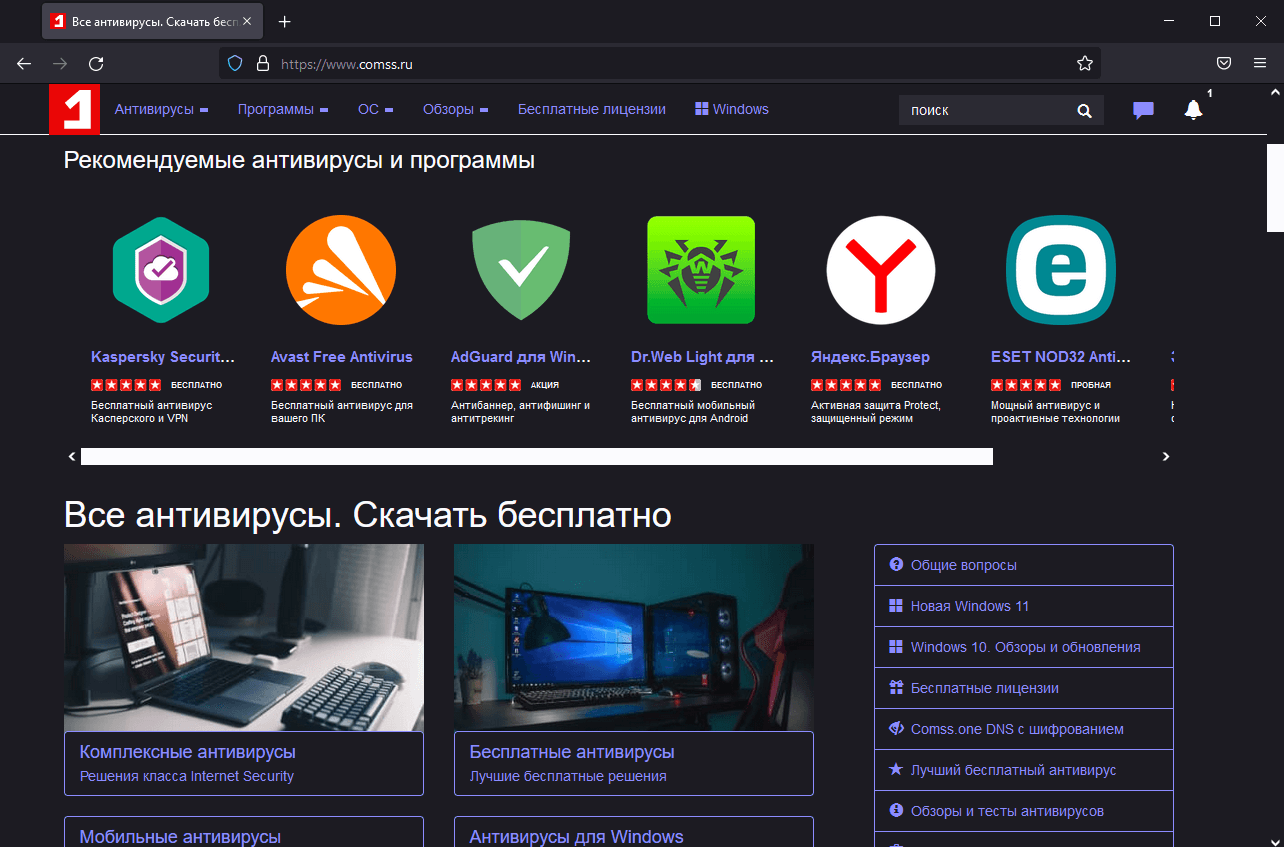
Task: Open the Avast Free Antivirus icon
Action: coord(341,270)
